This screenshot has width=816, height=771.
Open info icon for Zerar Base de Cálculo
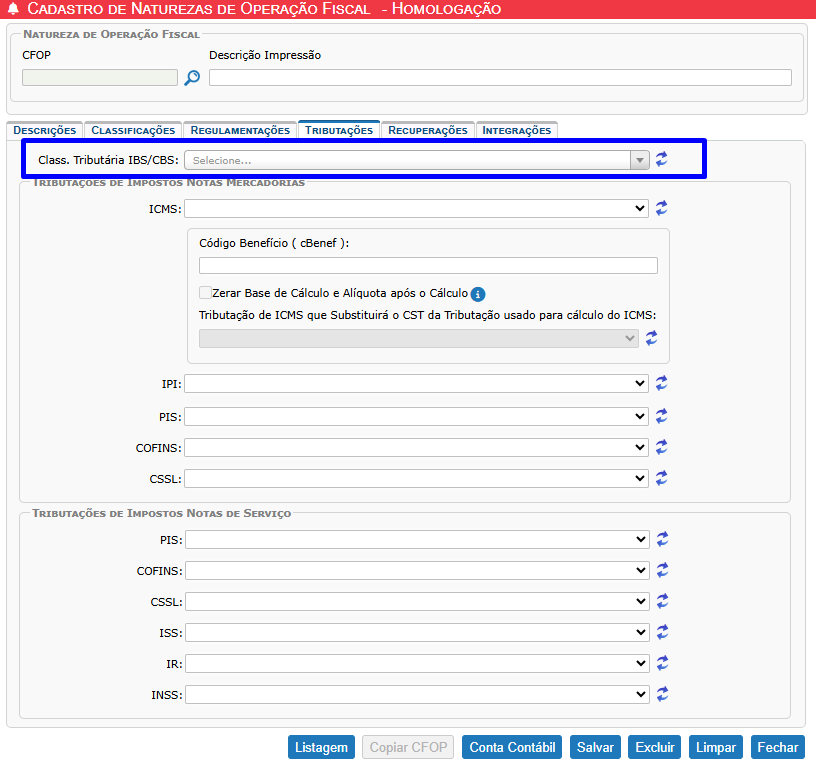(x=478, y=294)
